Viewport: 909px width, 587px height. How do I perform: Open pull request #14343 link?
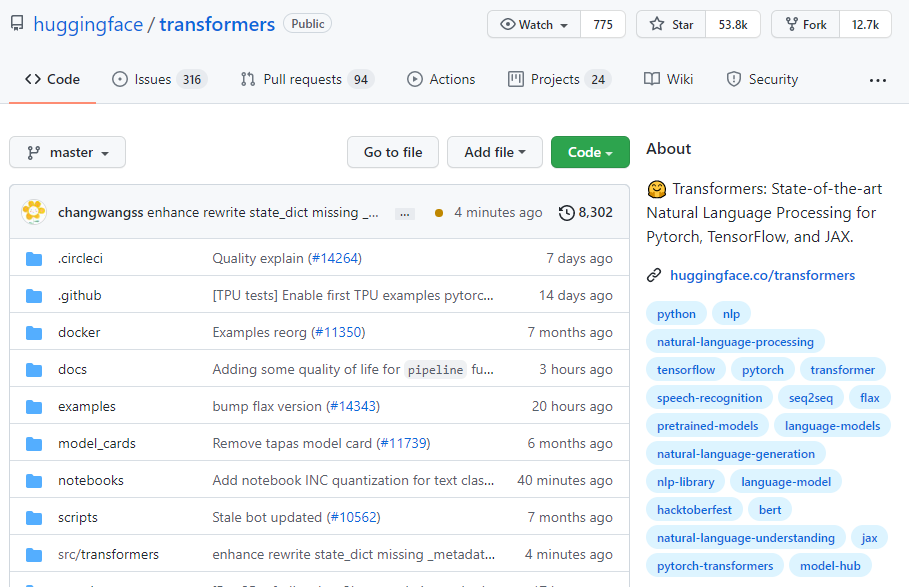pos(354,407)
